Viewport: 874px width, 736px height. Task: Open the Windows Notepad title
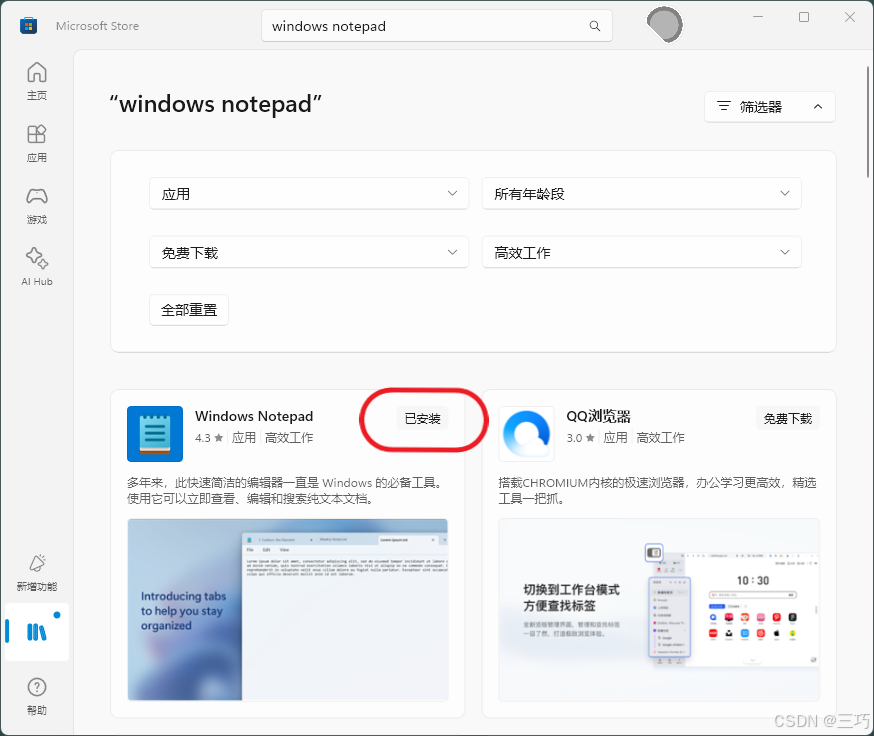click(254, 417)
